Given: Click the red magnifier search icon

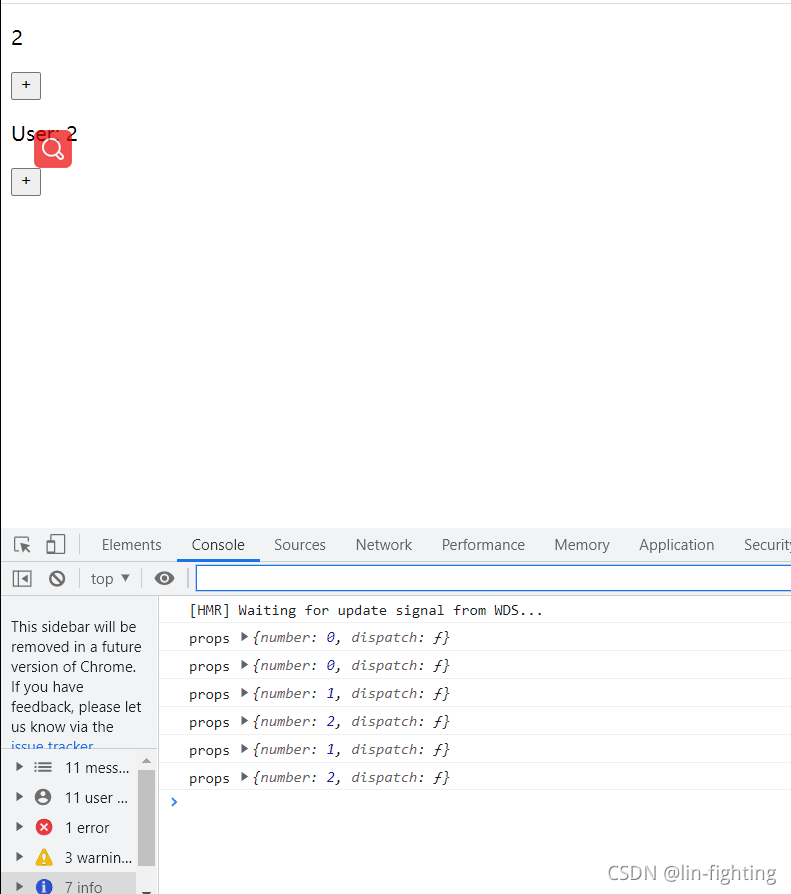Looking at the screenshot, I should [x=53, y=149].
